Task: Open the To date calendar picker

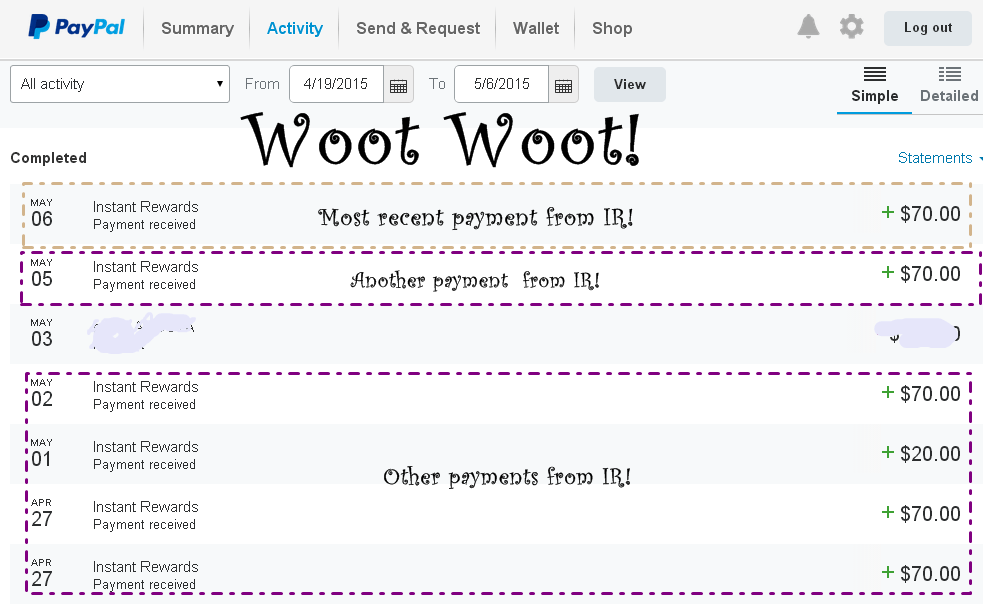Action: (564, 85)
